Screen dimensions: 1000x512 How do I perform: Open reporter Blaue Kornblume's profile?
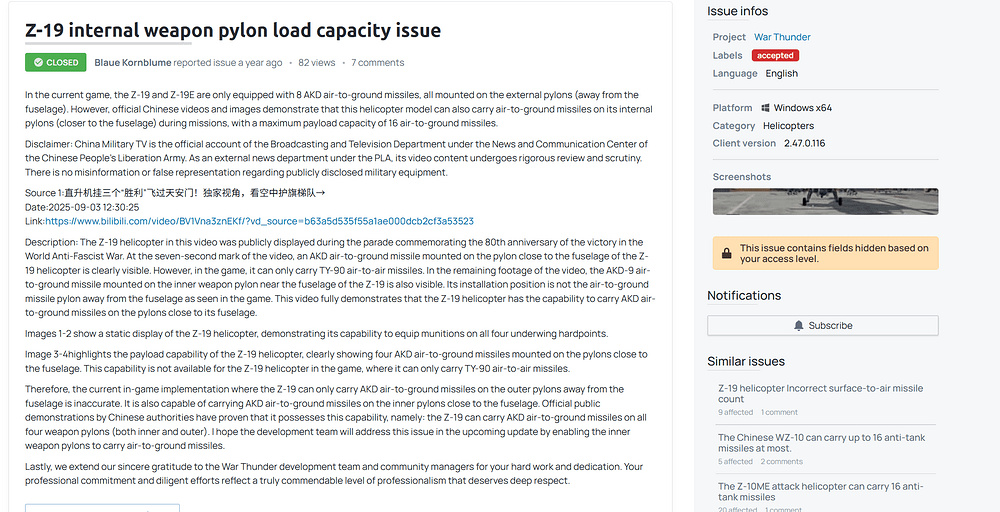[133, 62]
